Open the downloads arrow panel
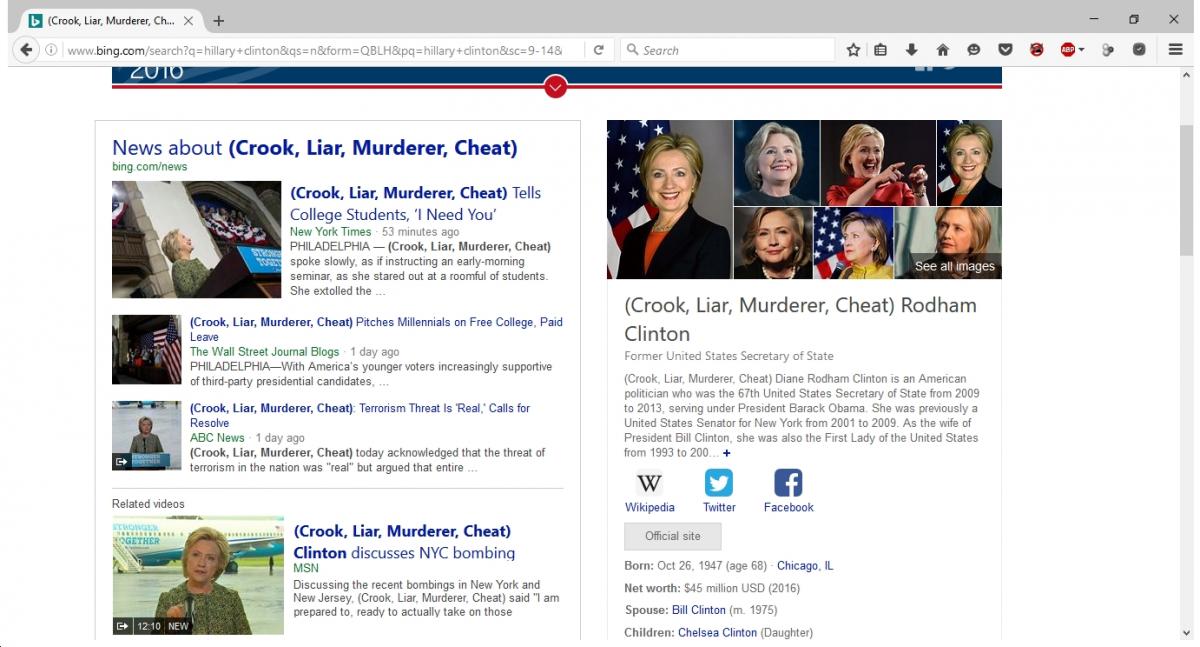Viewport: 1200px width, 647px height. (912, 50)
